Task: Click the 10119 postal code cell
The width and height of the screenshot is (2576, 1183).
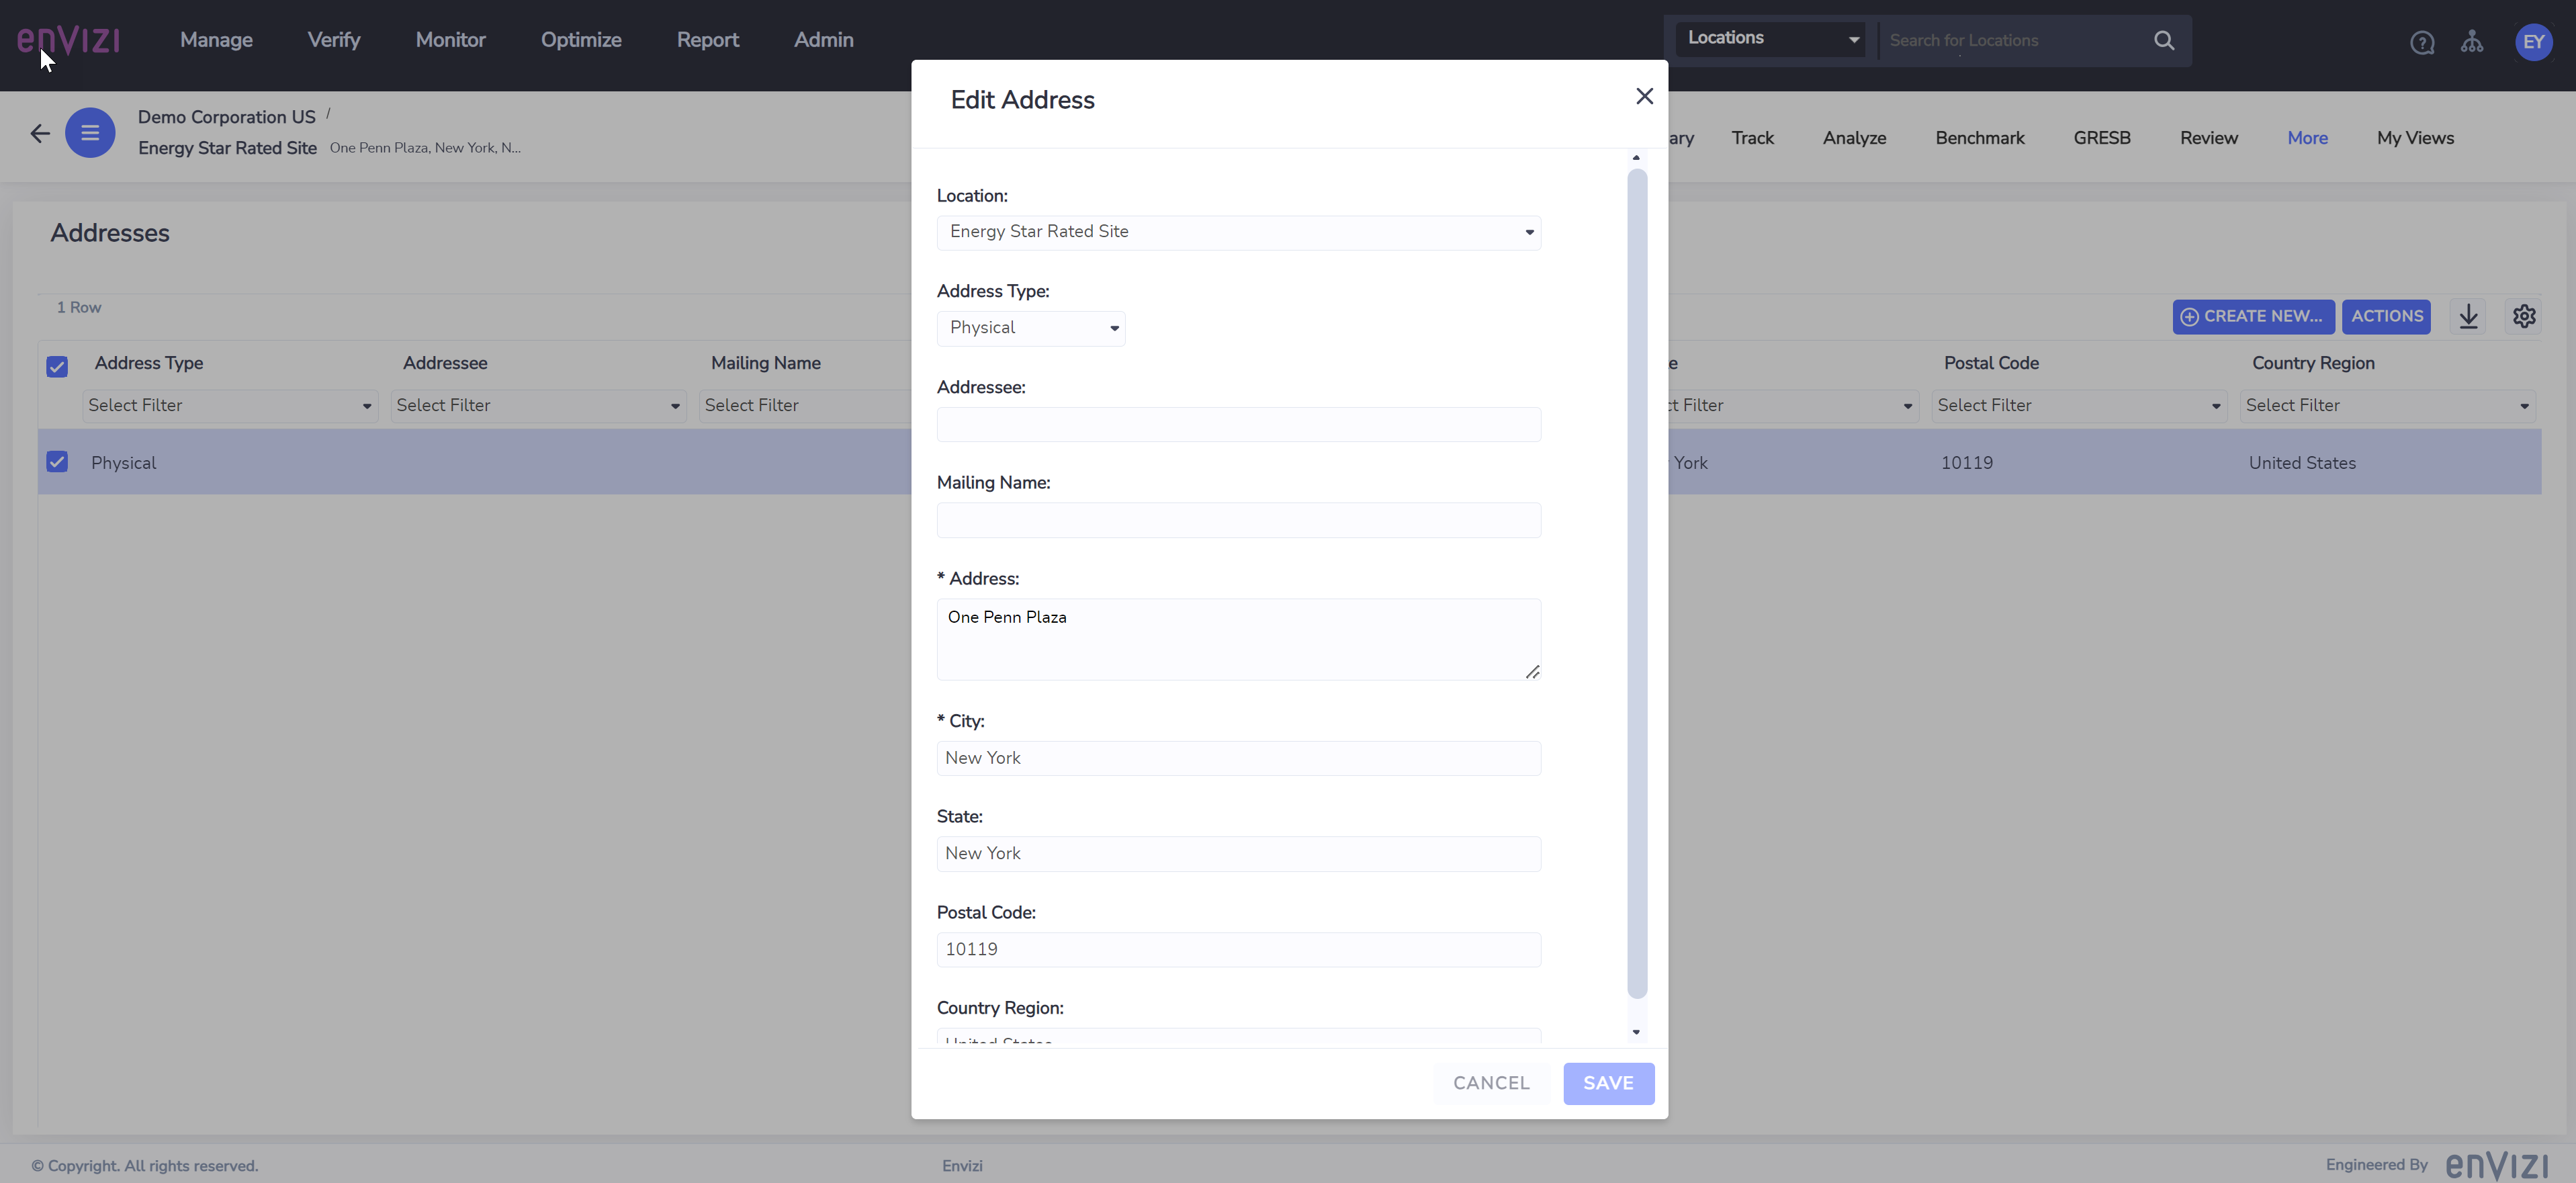Action: [1966, 463]
